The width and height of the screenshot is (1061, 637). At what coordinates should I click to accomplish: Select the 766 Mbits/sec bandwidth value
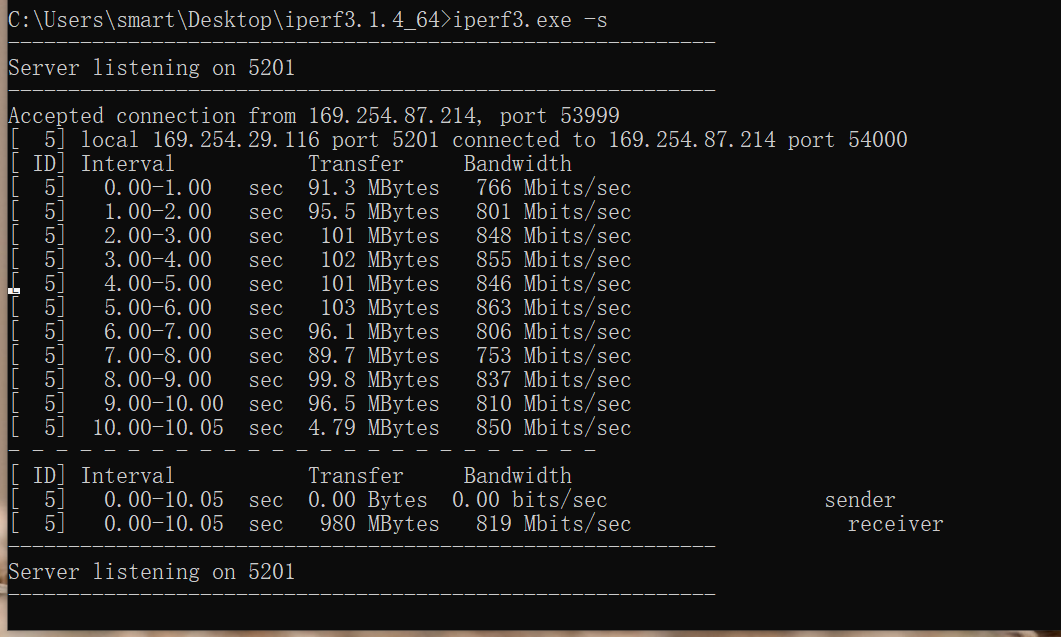(554, 188)
